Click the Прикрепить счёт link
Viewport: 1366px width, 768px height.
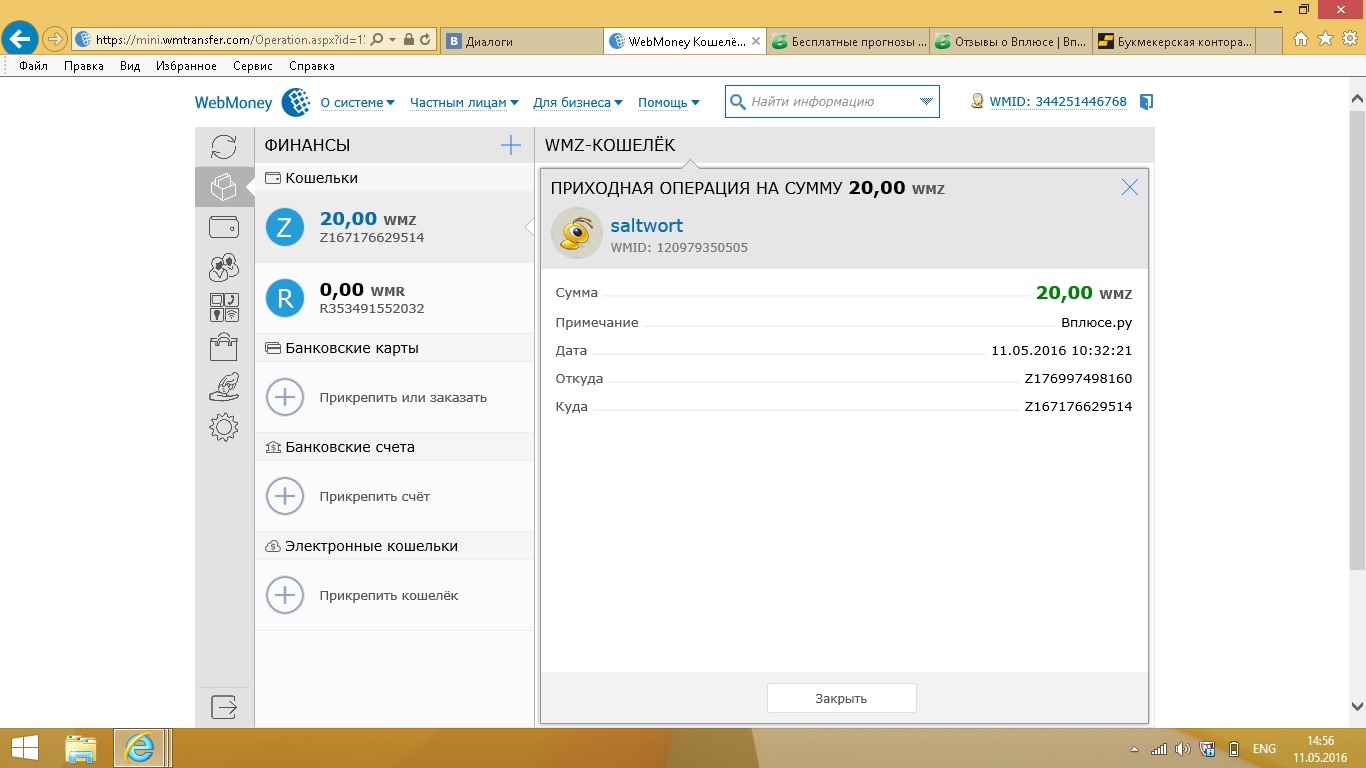click(x=375, y=496)
